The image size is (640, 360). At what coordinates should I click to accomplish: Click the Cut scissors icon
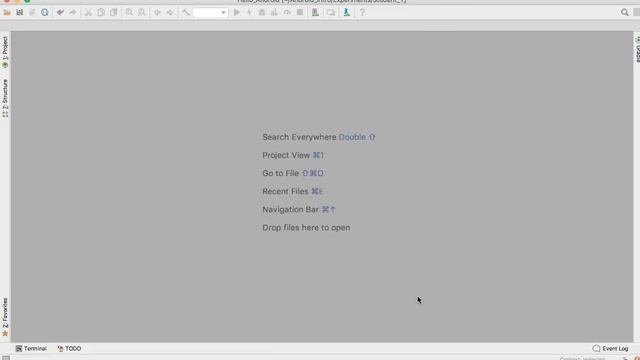88,13
